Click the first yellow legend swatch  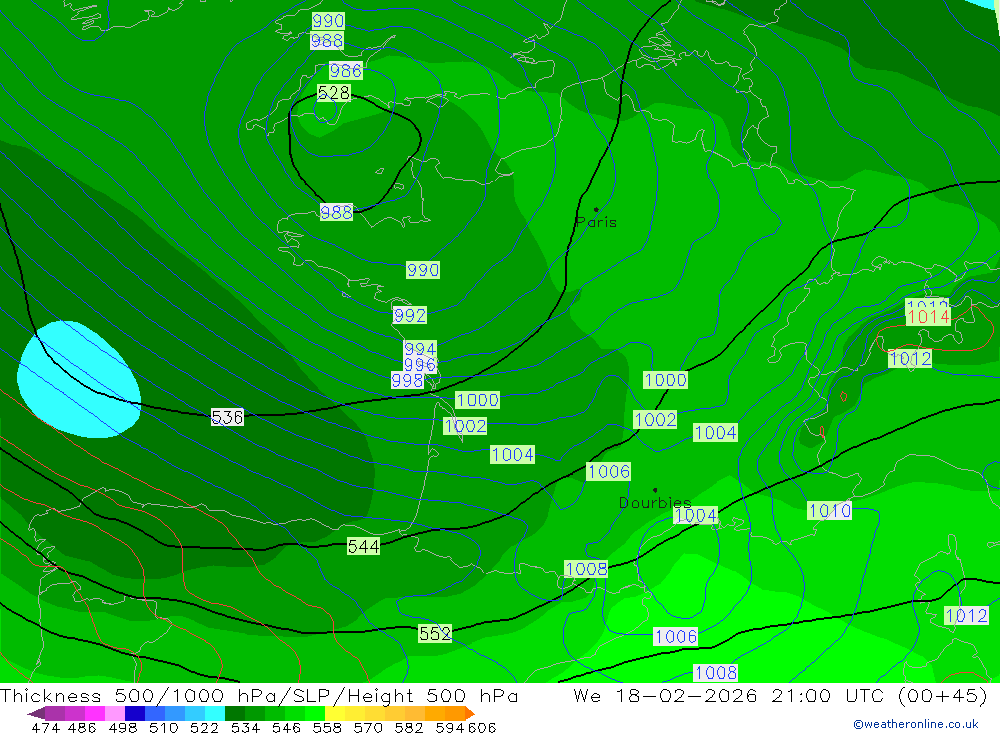point(335,713)
